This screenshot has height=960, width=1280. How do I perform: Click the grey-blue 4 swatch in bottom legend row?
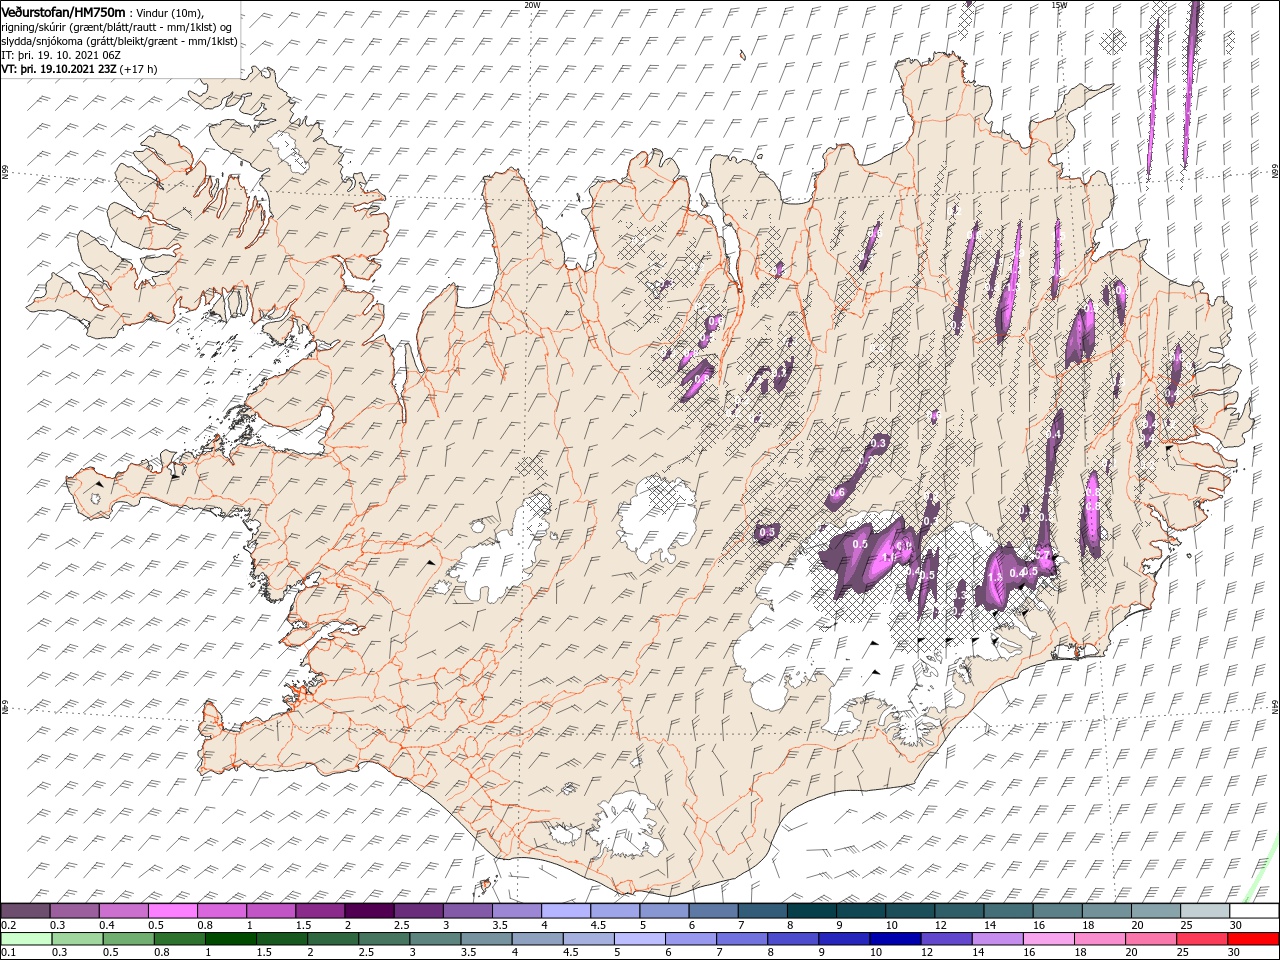(538, 938)
